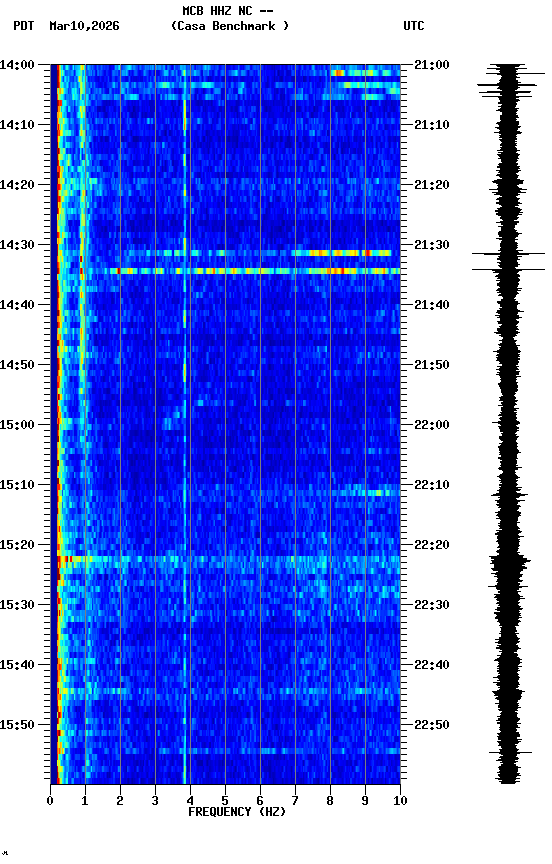Click the 22:00 UTC time label
Screen dimensions: 552x864
pyautogui.click(x=432, y=425)
